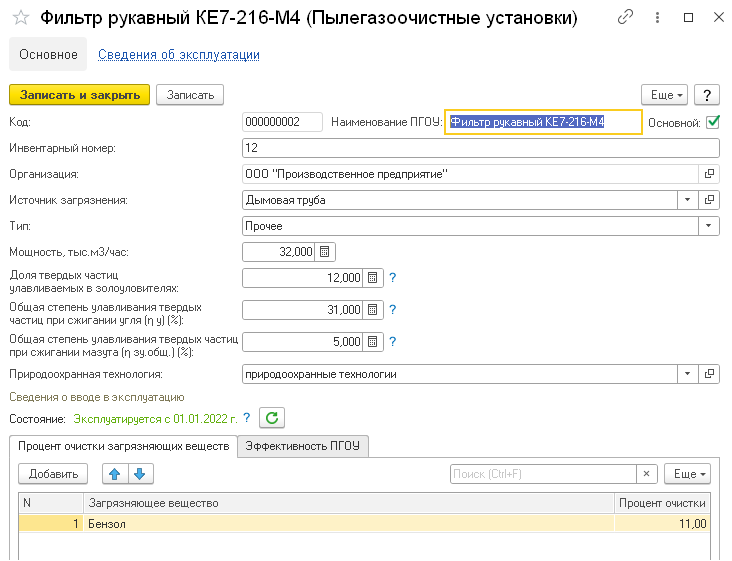Click the Инвентарный номер input field

point(480,148)
